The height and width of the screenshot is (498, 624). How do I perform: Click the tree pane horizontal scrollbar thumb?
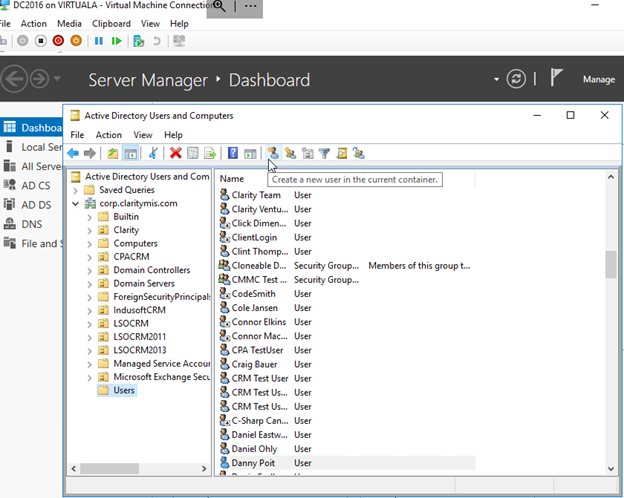(109, 469)
